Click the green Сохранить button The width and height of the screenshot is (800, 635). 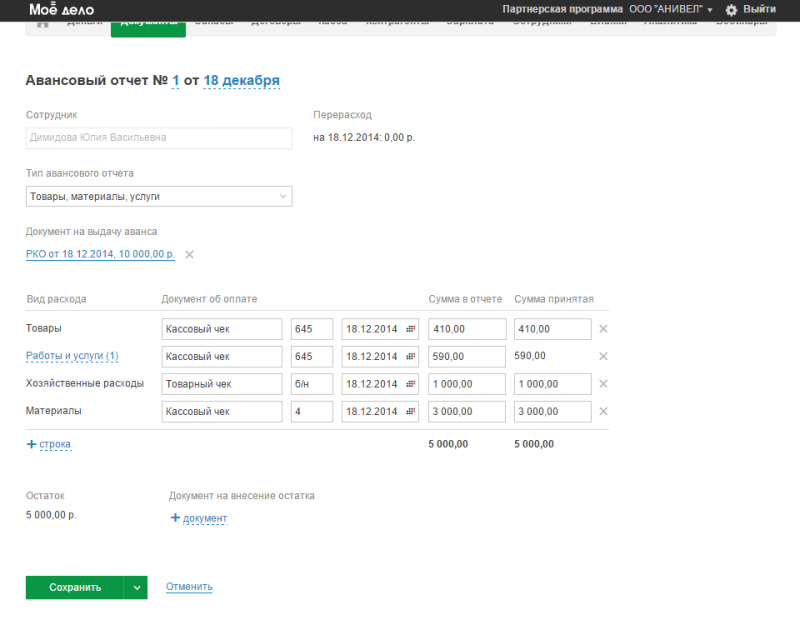point(75,588)
